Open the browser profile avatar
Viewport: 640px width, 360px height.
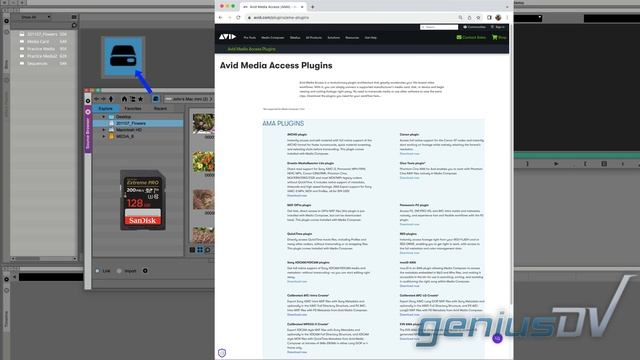pos(498,18)
